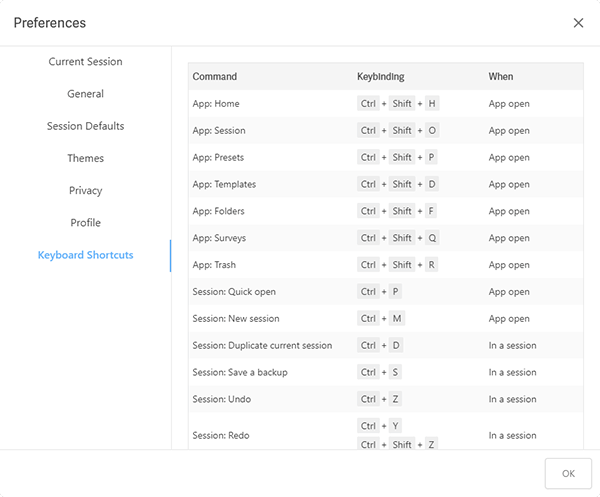The image size is (600, 497).
Task: Open the Themes preferences tab
Action: coord(85,158)
